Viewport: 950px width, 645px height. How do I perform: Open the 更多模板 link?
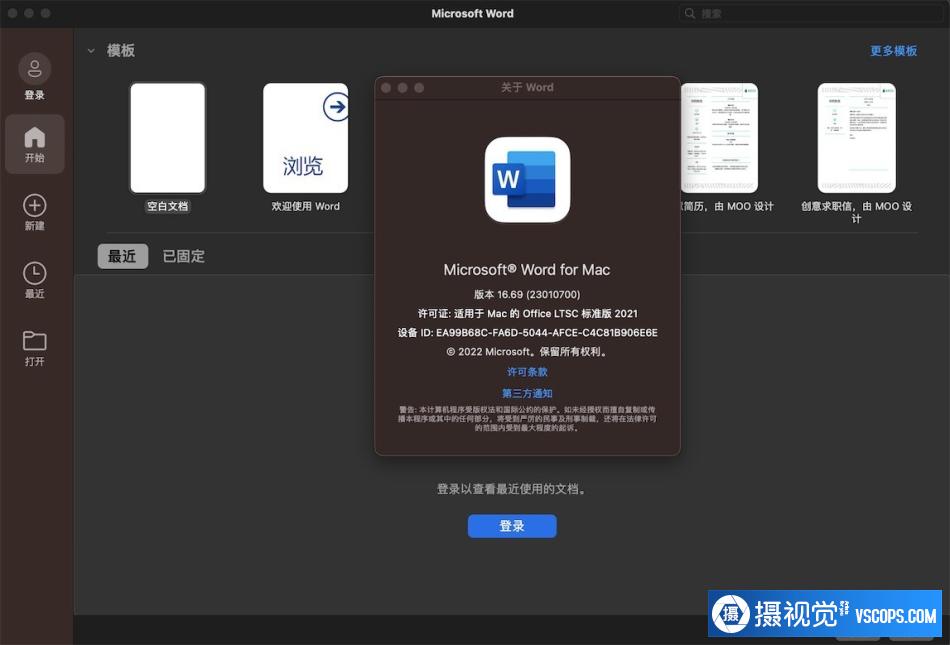click(893, 51)
